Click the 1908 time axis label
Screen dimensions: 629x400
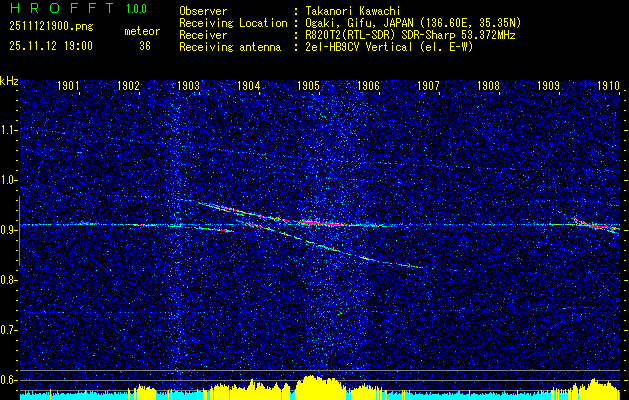click(489, 85)
